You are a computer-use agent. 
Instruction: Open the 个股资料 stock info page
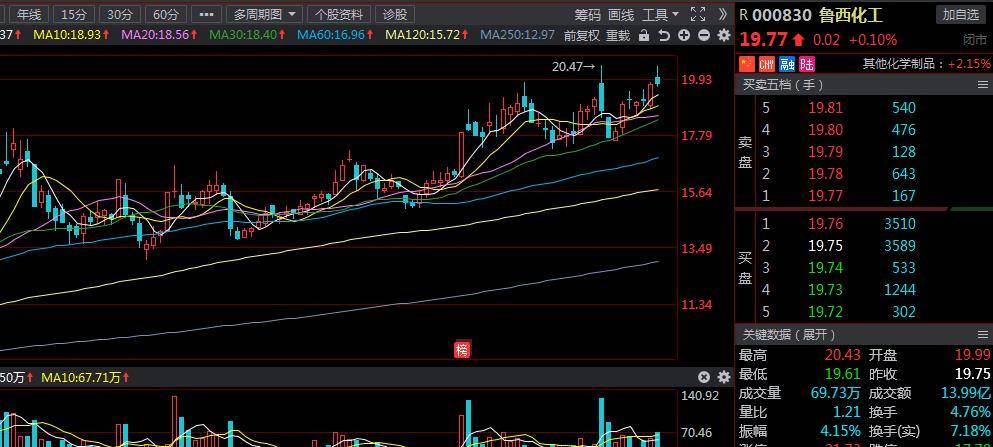coord(339,14)
